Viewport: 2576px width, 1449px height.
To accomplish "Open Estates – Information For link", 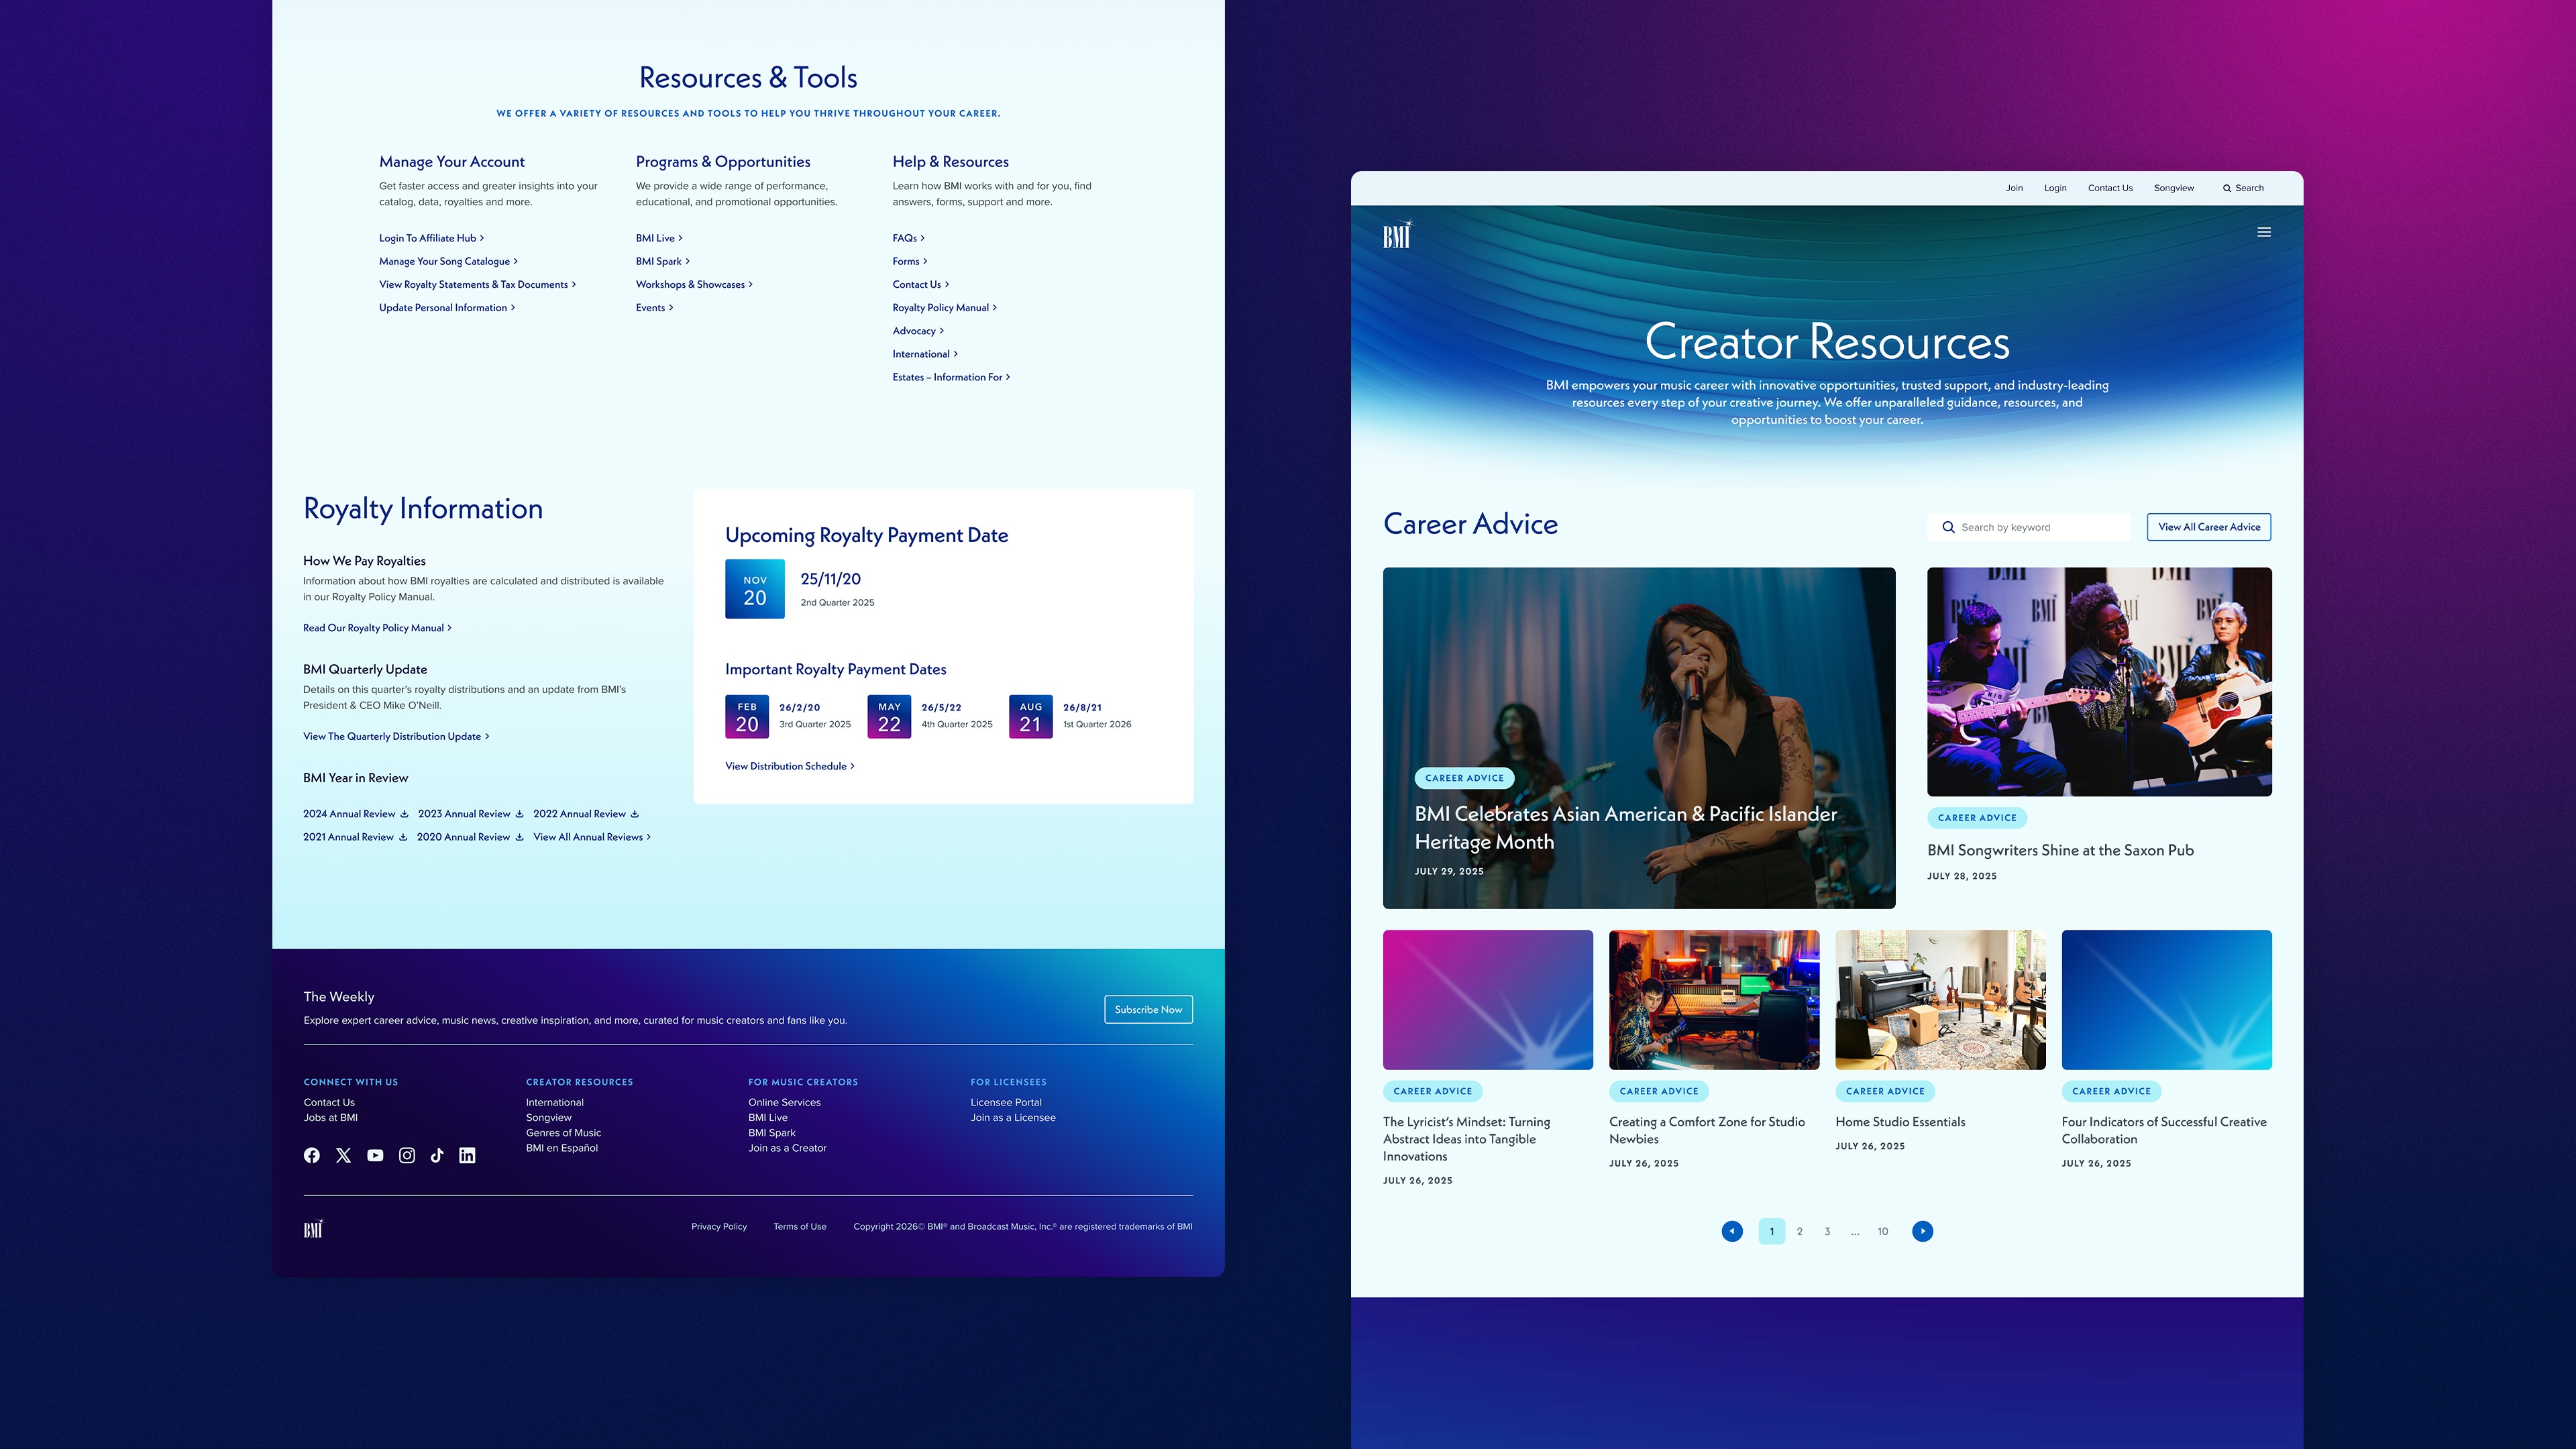I will click(951, 377).
